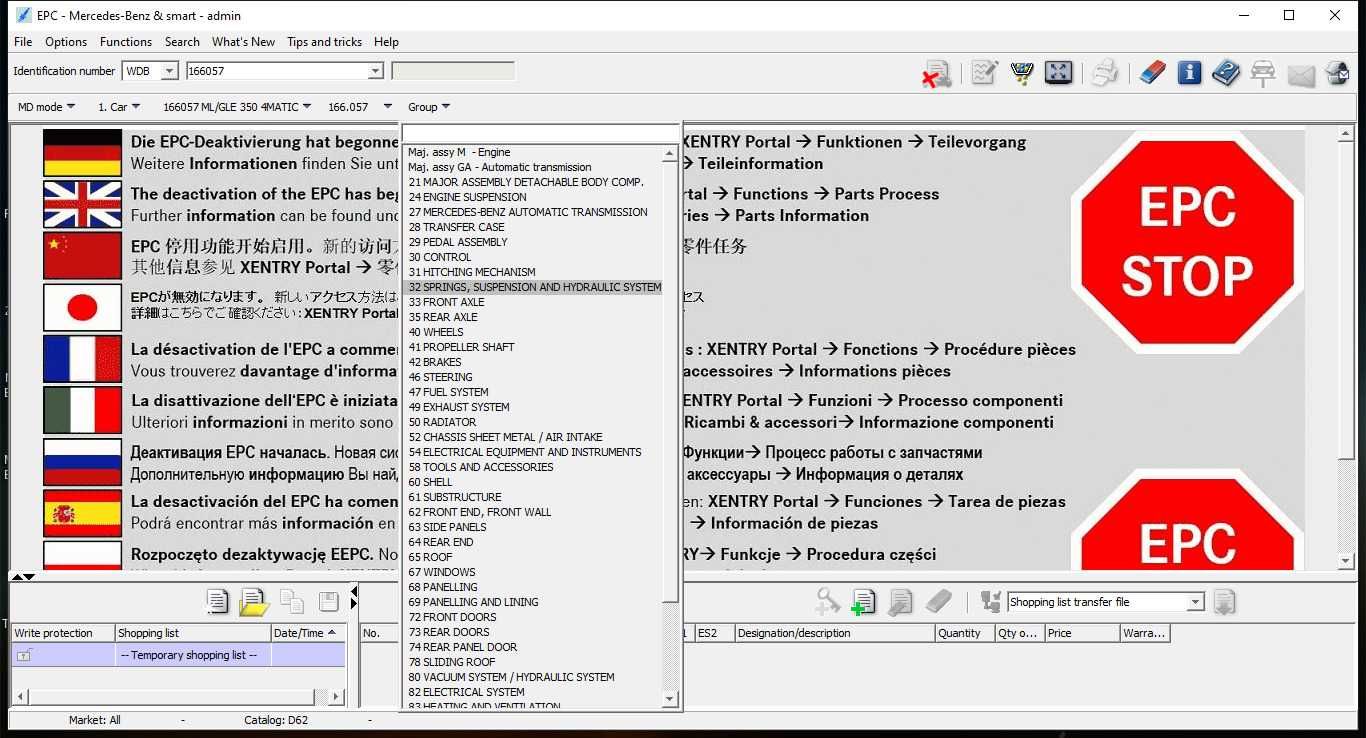The width and height of the screenshot is (1366, 738).
Task: Collapse panel with left black arrow
Action: click(x=354, y=590)
